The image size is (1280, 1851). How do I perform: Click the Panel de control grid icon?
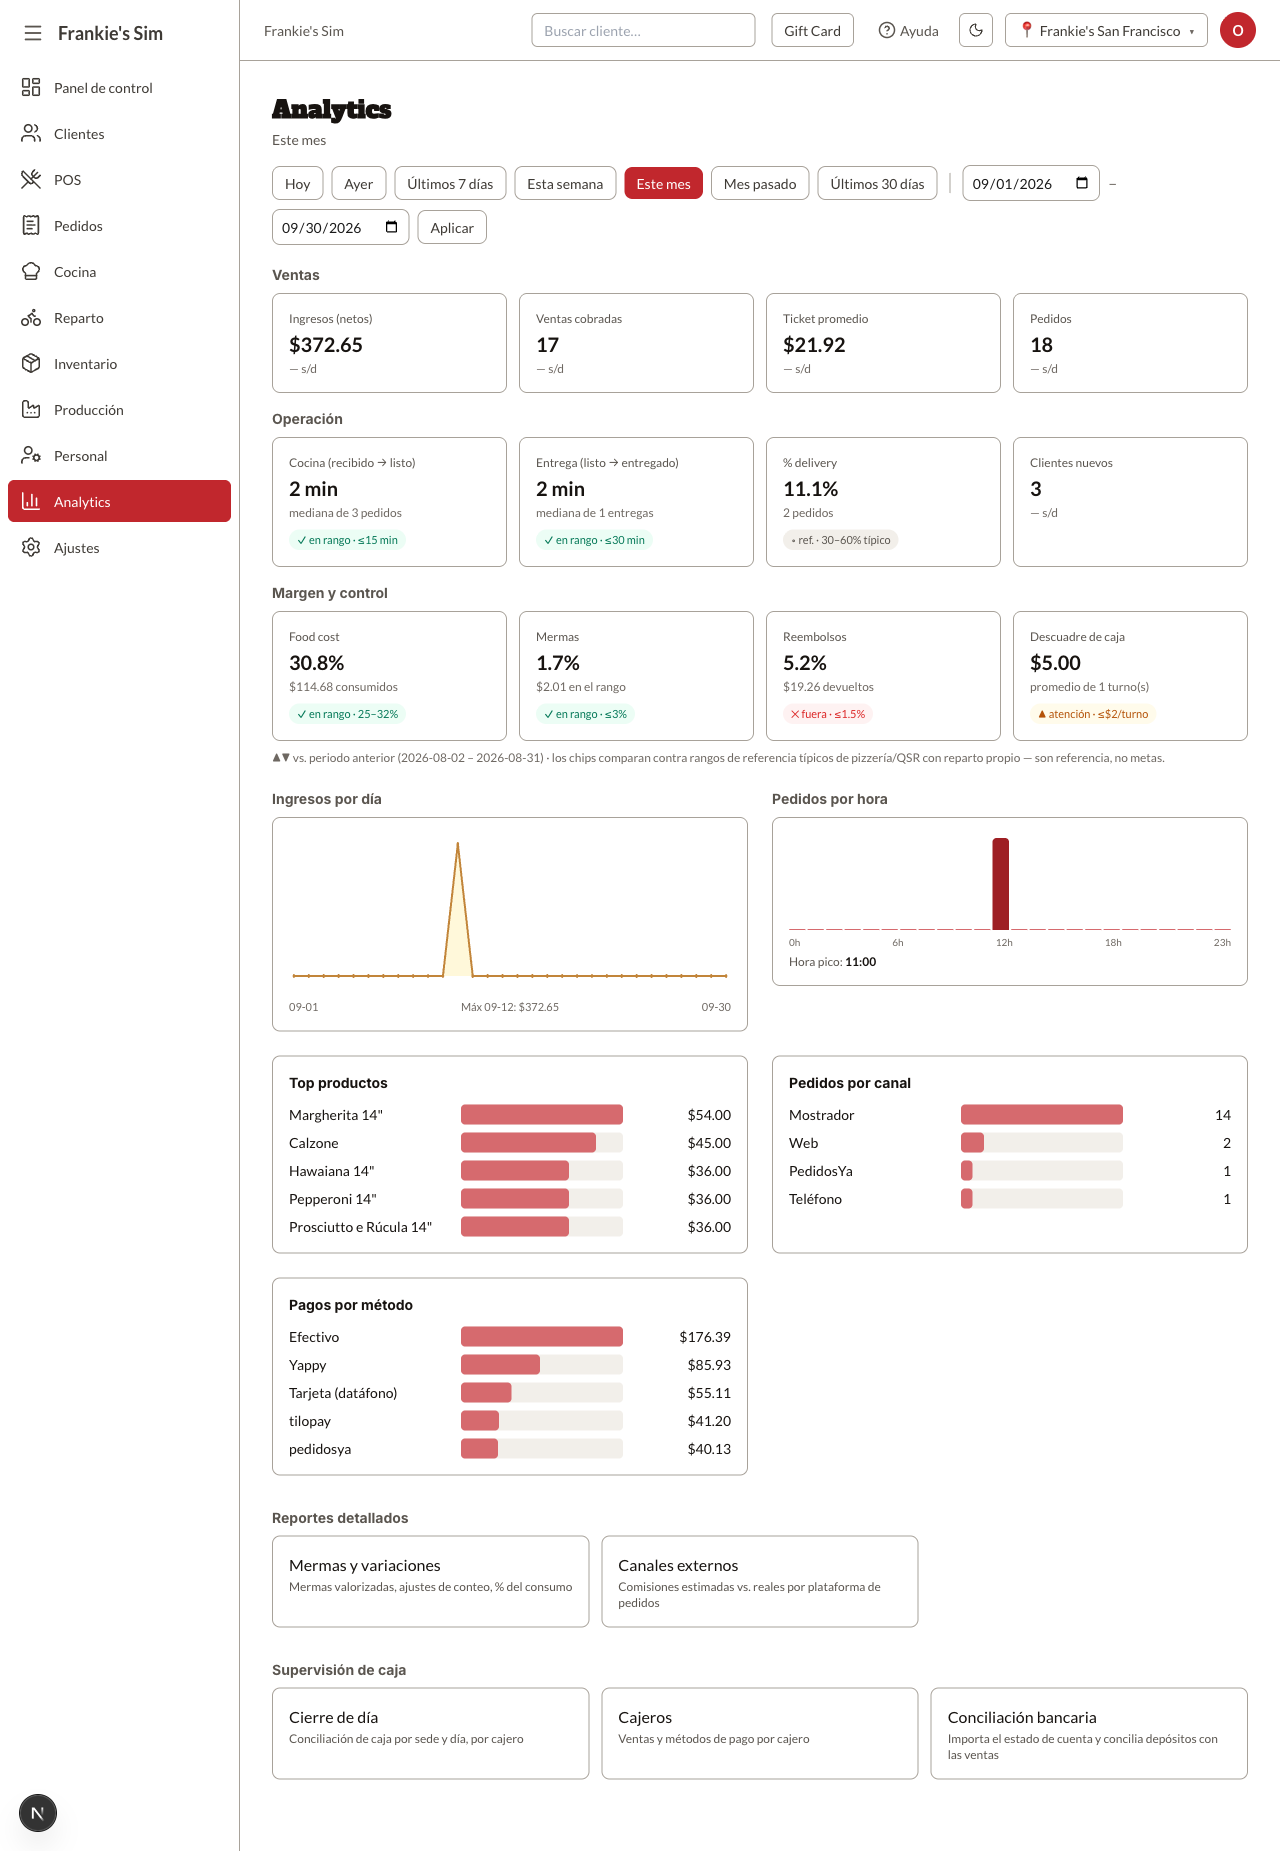click(x=31, y=87)
